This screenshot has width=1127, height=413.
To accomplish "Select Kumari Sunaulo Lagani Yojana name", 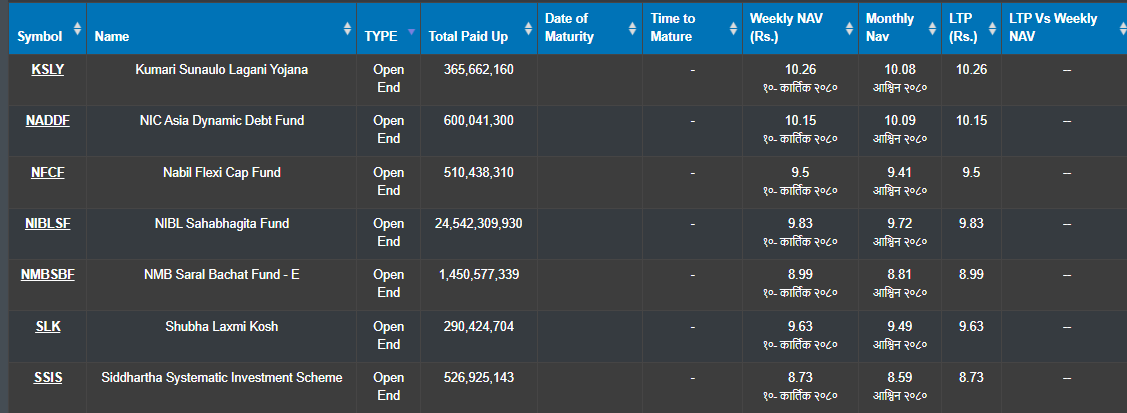I will coord(221,70).
